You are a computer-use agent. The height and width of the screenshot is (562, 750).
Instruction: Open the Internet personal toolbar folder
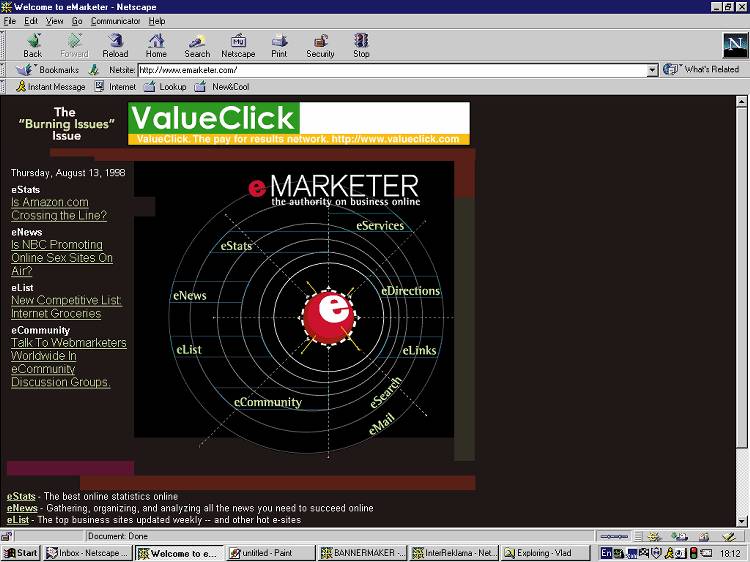(115, 87)
